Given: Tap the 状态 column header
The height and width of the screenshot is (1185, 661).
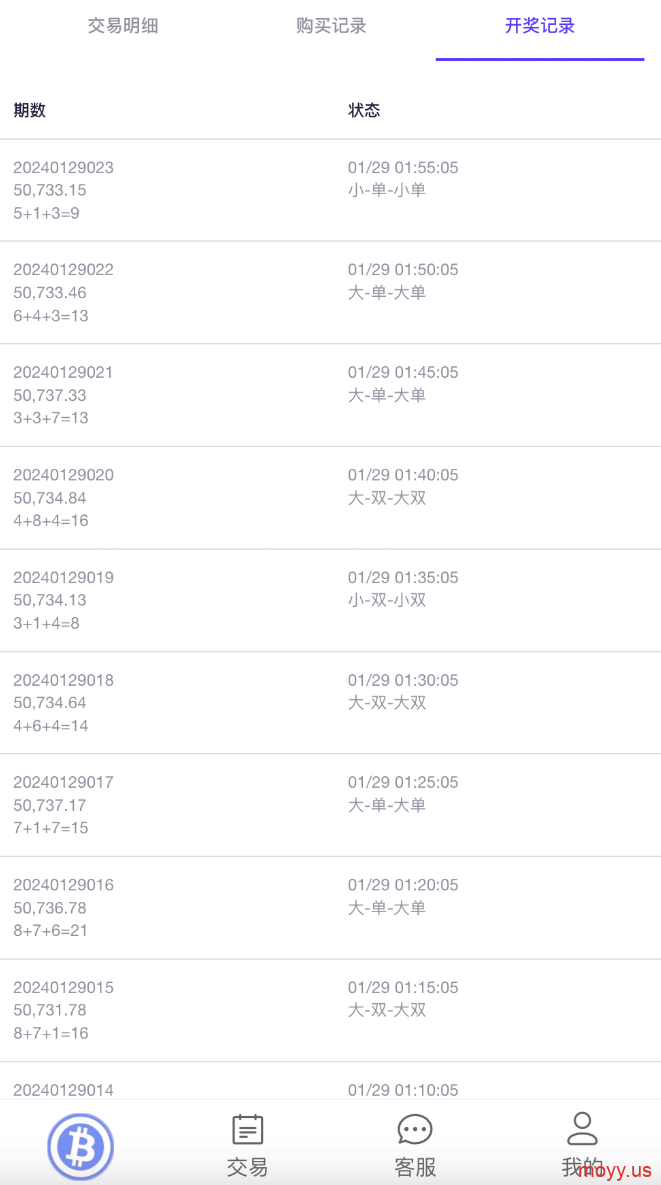Looking at the screenshot, I should (364, 110).
